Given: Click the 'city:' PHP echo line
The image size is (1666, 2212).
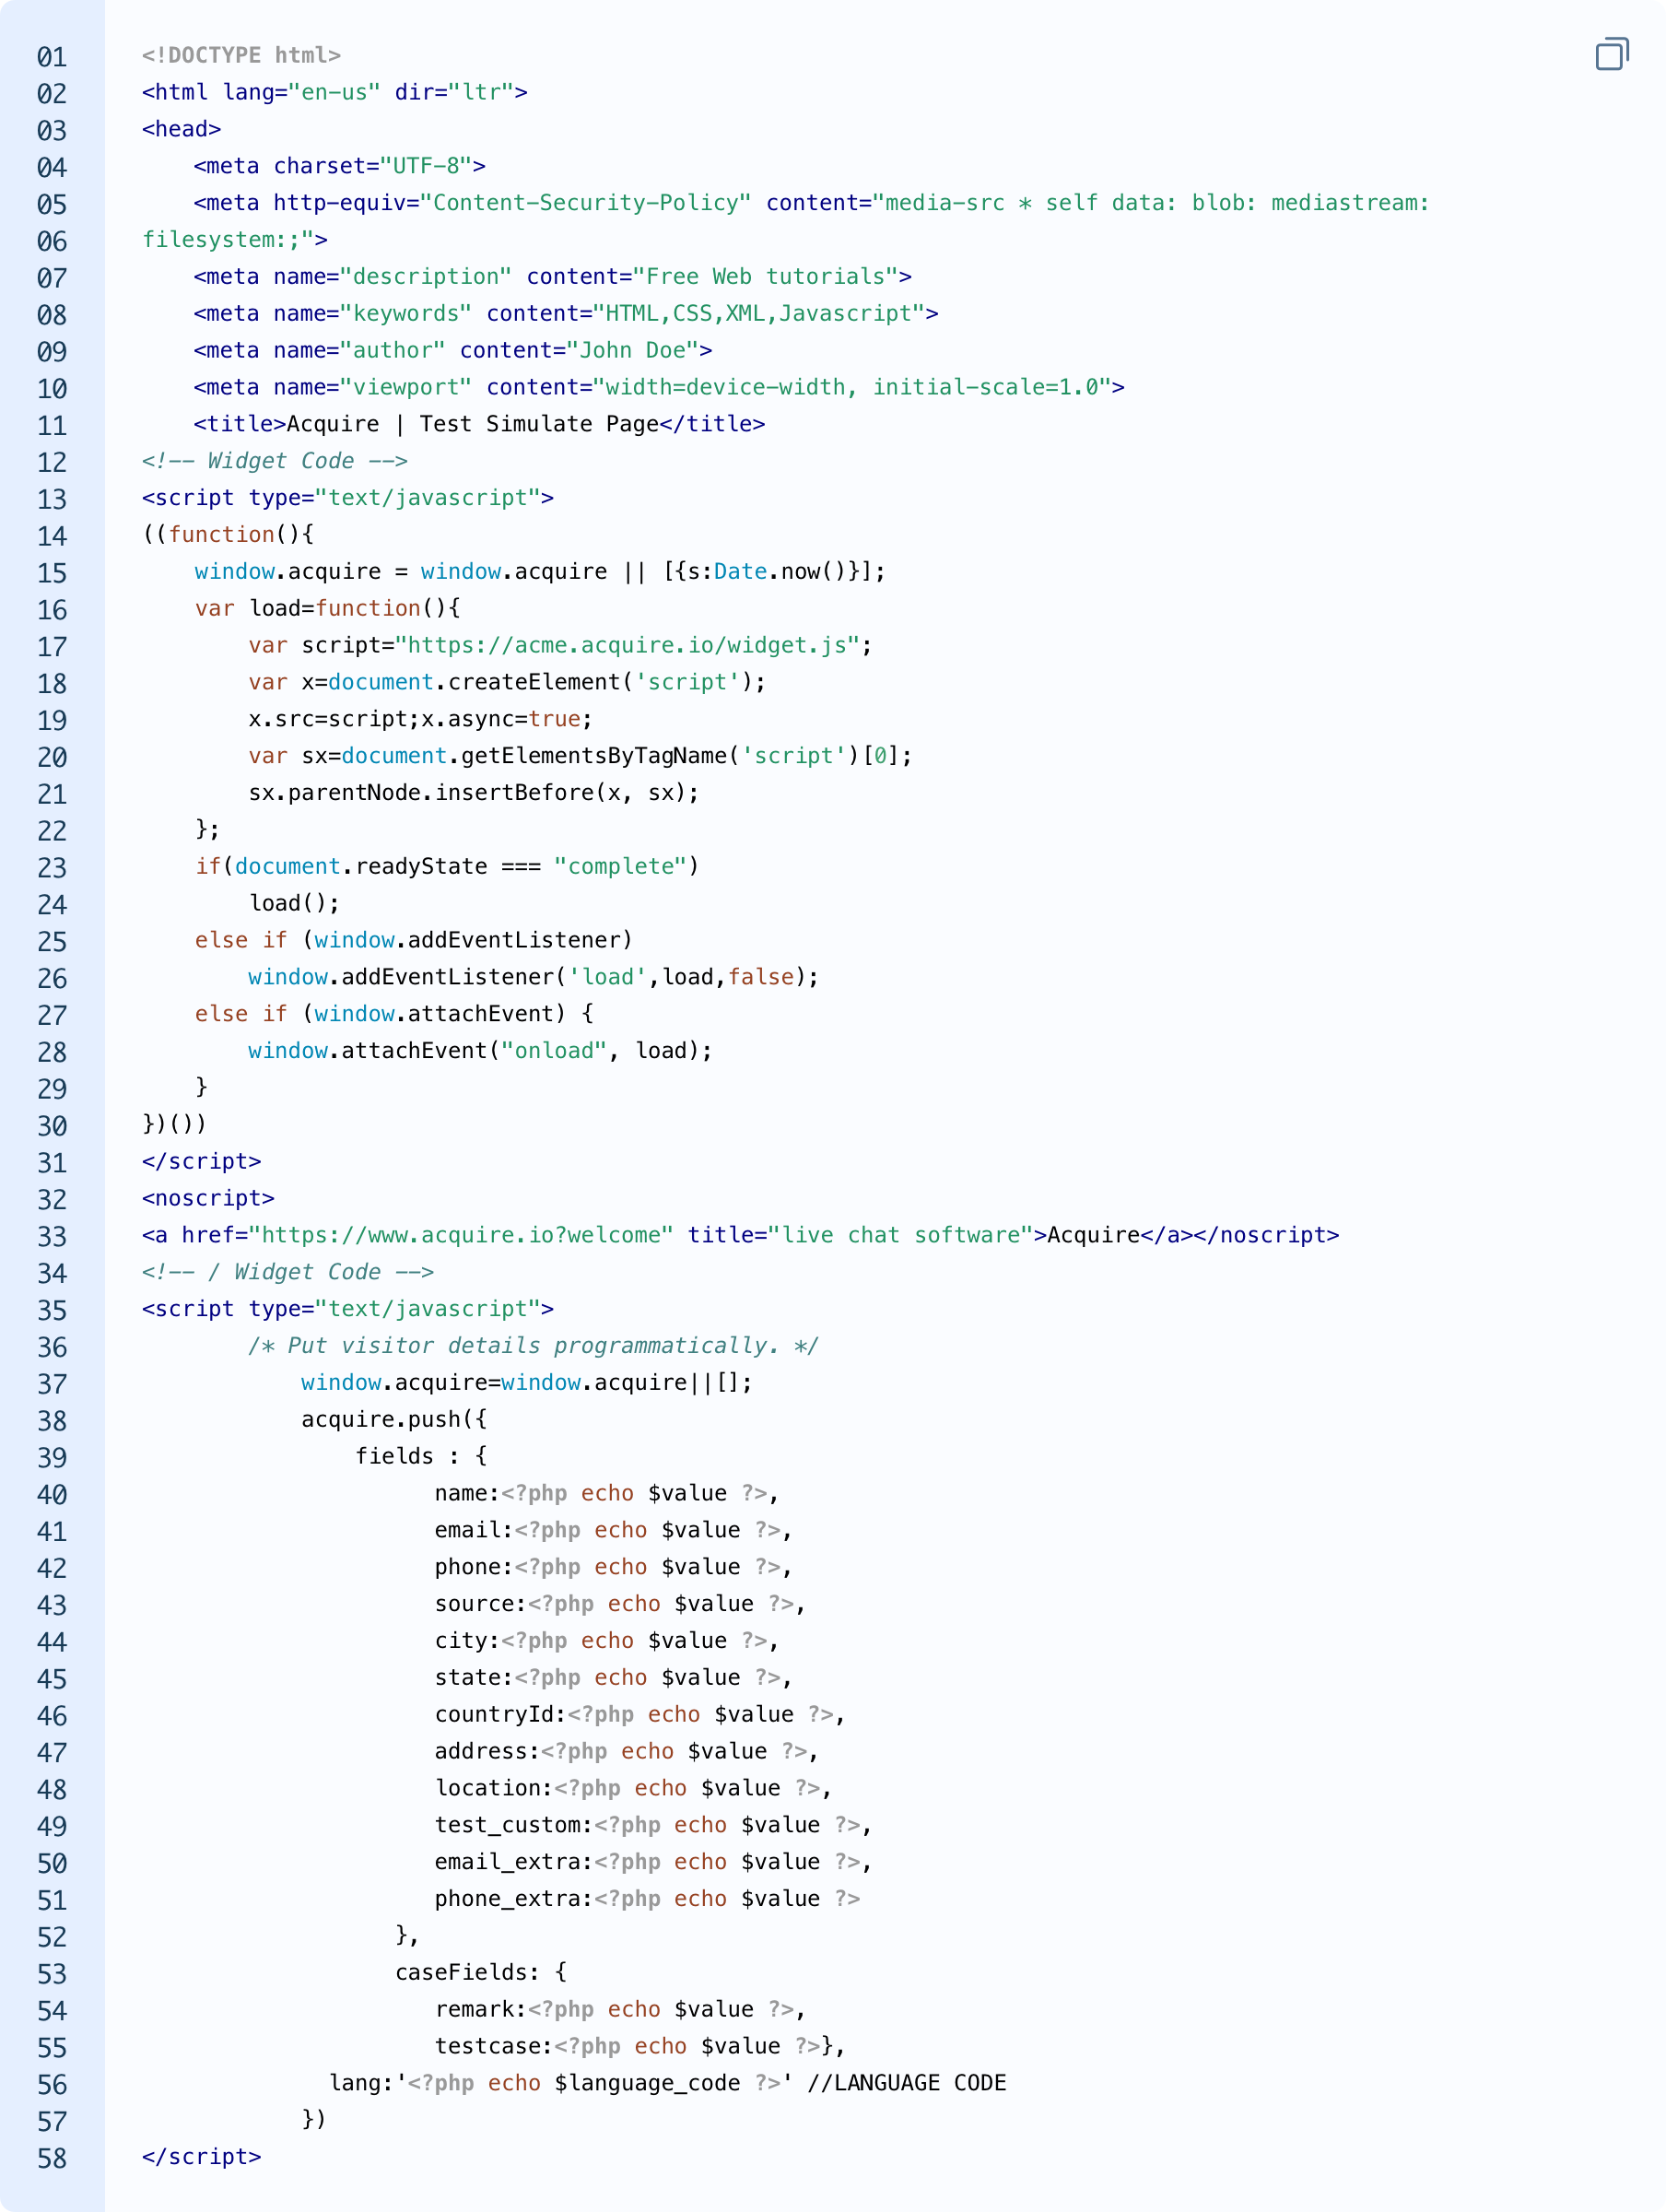Looking at the screenshot, I should click(x=607, y=1641).
